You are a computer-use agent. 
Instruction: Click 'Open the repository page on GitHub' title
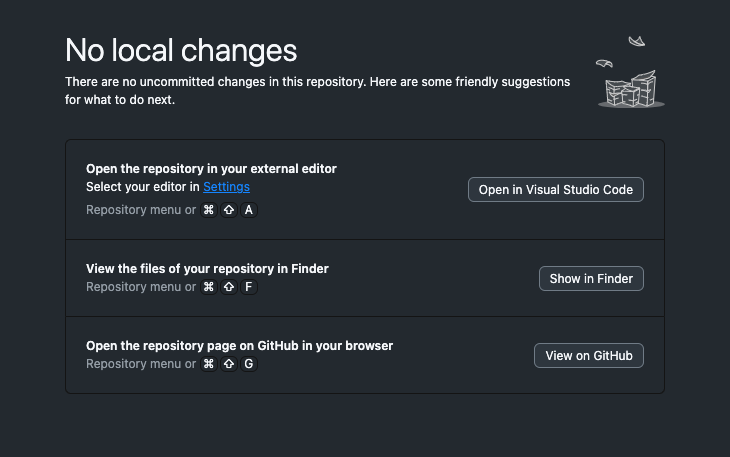[239, 346]
